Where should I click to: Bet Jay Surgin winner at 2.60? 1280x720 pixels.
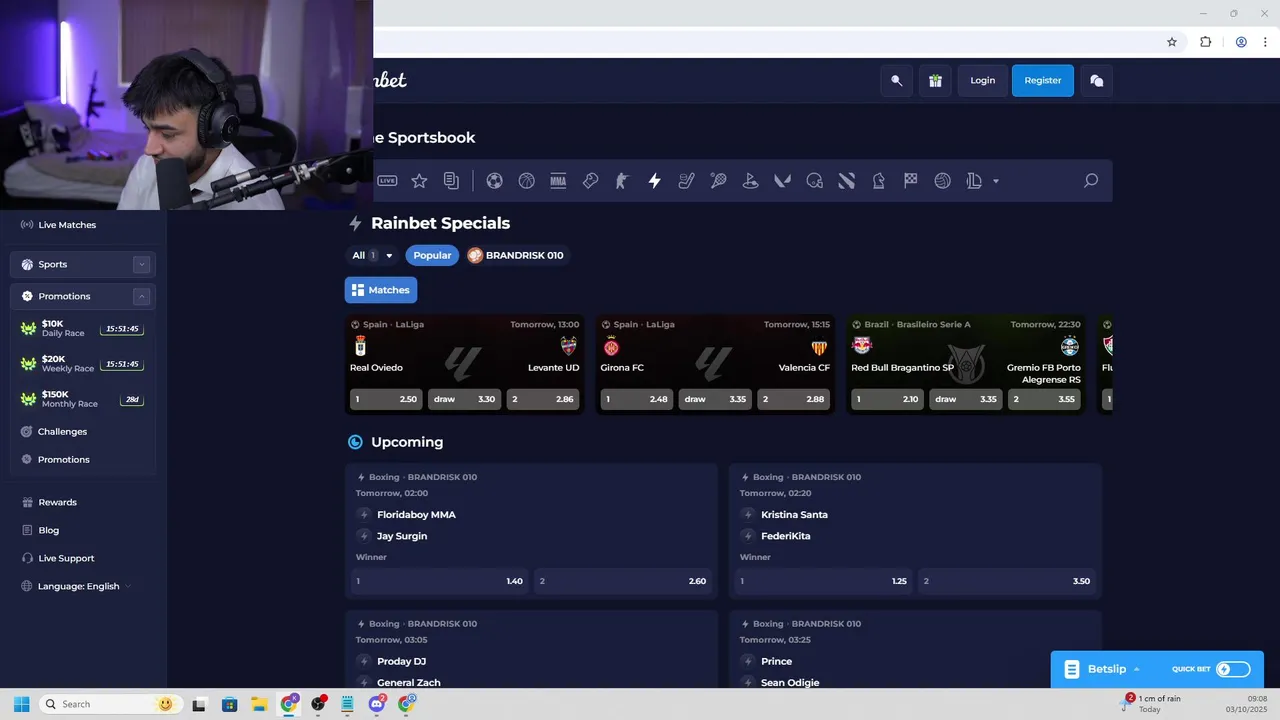tap(623, 581)
